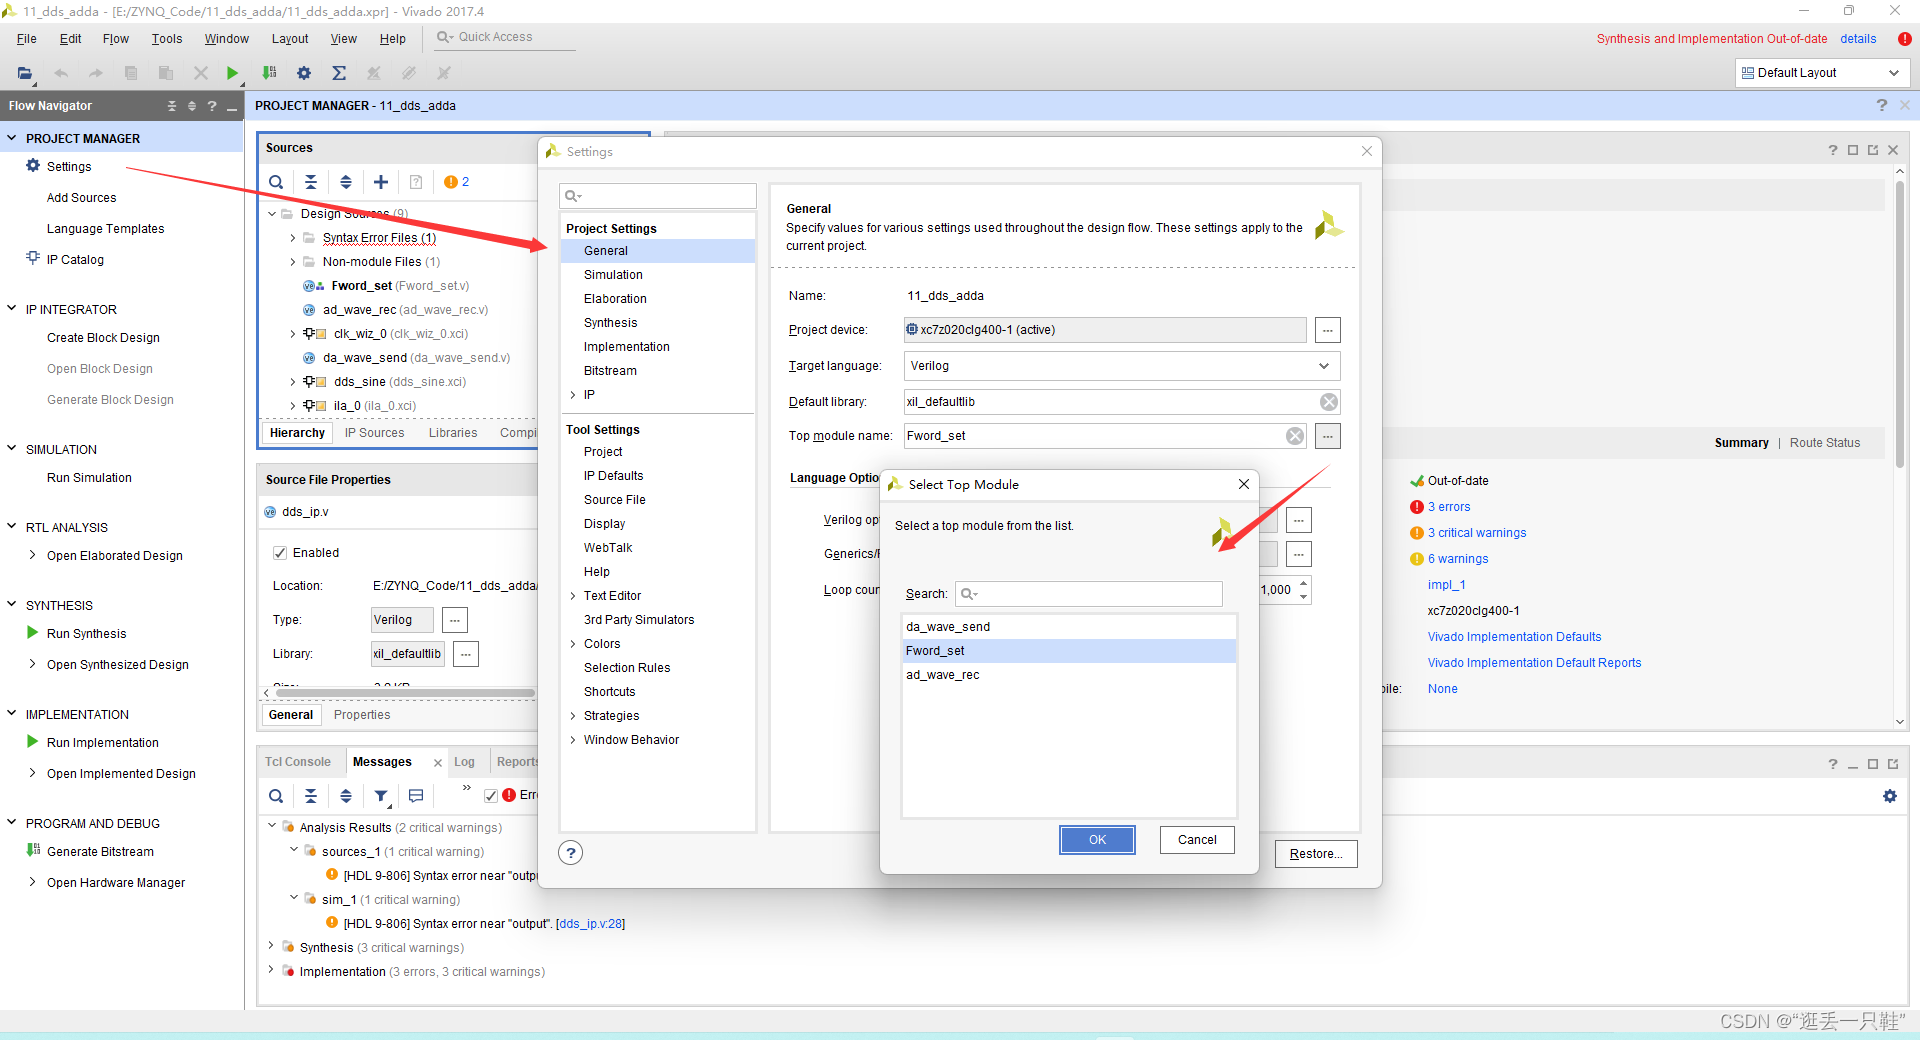Click the browse button beside Top module name
Viewport: 1920px width, 1040px height.
pyautogui.click(x=1328, y=436)
